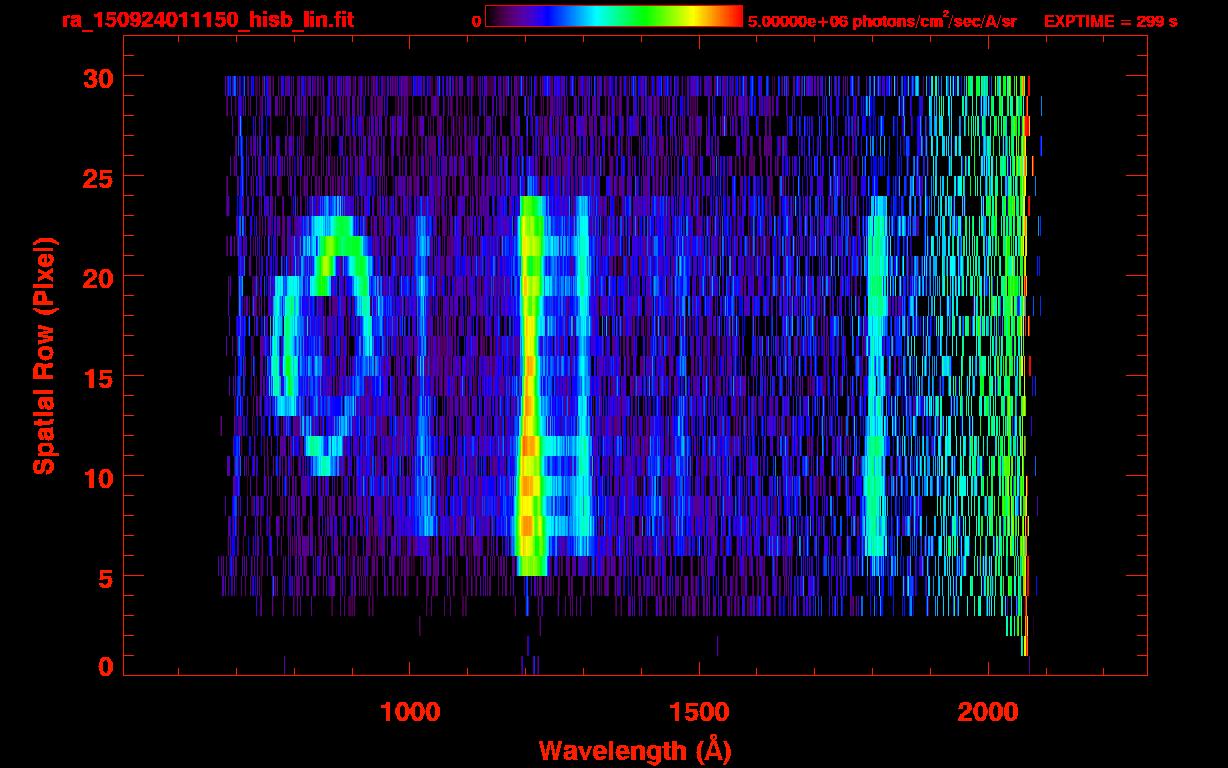
Task: Click the y-axis tick label 15
Action: pos(96,377)
